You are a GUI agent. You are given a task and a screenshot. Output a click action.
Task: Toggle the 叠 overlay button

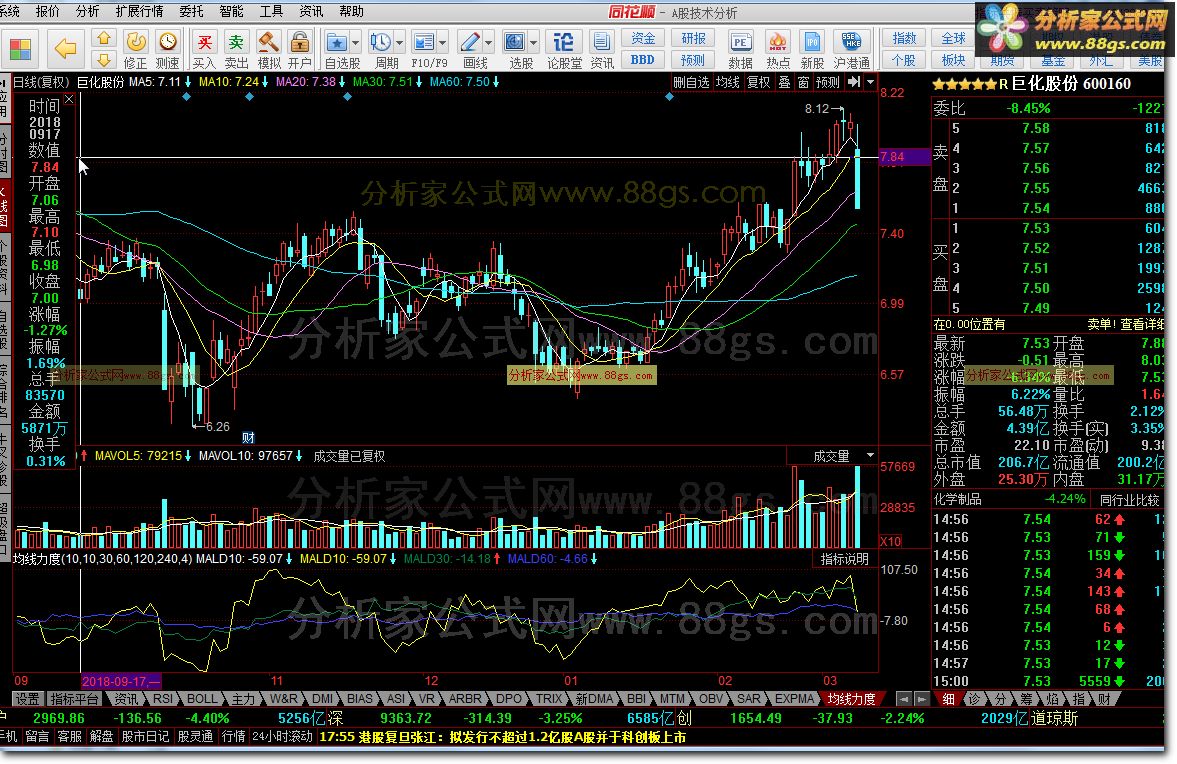coord(784,82)
